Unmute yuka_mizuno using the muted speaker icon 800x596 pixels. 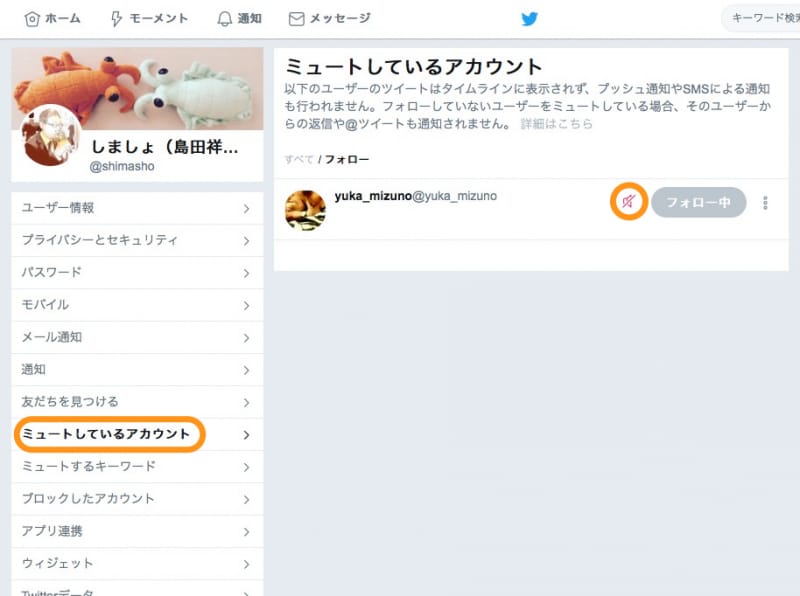click(628, 201)
